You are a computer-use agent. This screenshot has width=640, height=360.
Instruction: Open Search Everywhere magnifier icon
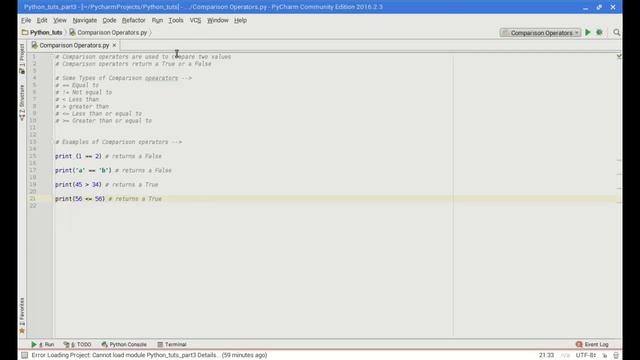(x=616, y=33)
